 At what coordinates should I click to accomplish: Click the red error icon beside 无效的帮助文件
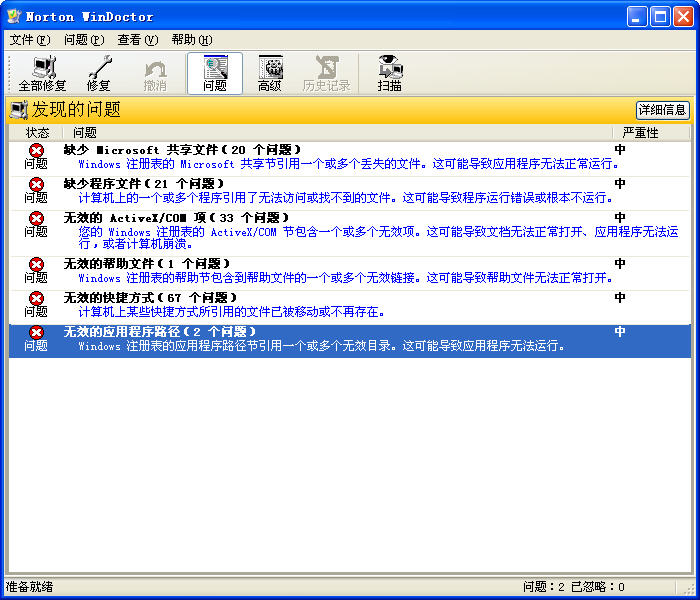[x=36, y=264]
